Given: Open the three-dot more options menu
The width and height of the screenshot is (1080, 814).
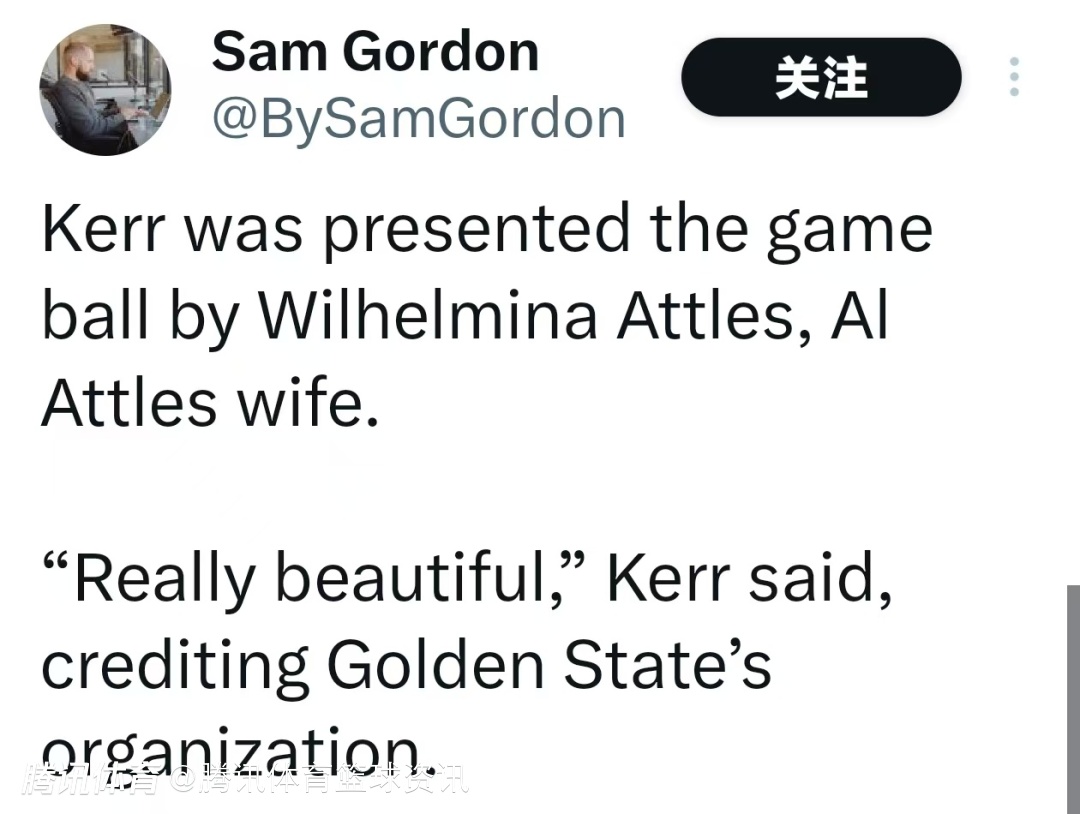Looking at the screenshot, I should tap(1014, 77).
